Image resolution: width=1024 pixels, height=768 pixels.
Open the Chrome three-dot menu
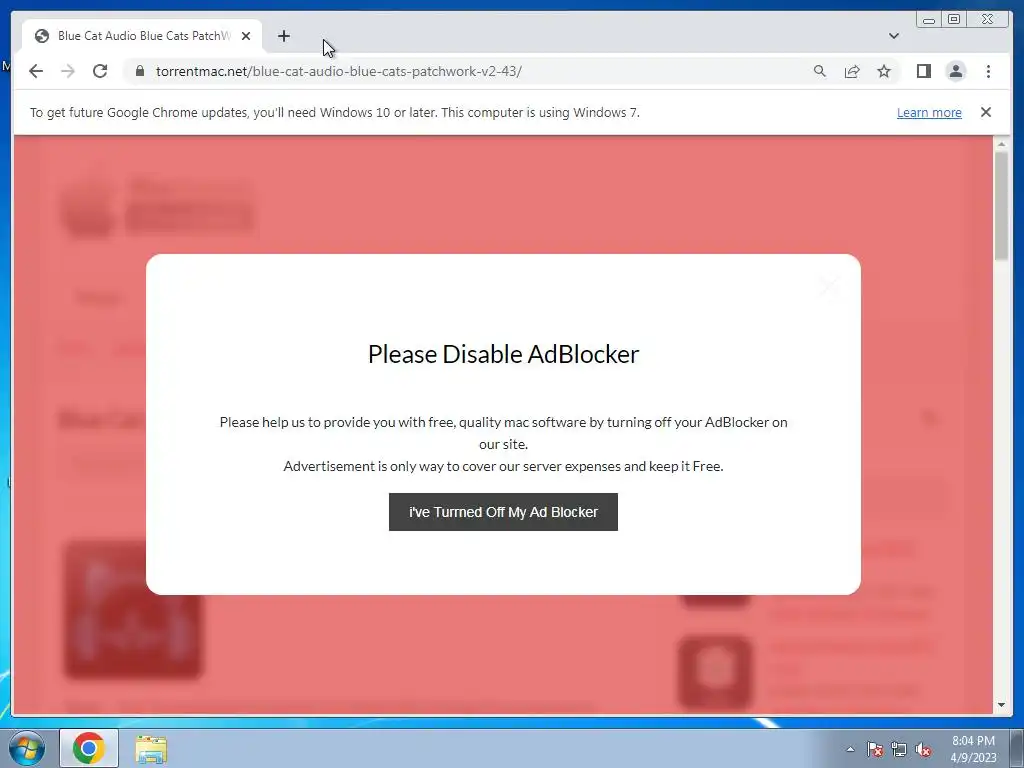988,71
